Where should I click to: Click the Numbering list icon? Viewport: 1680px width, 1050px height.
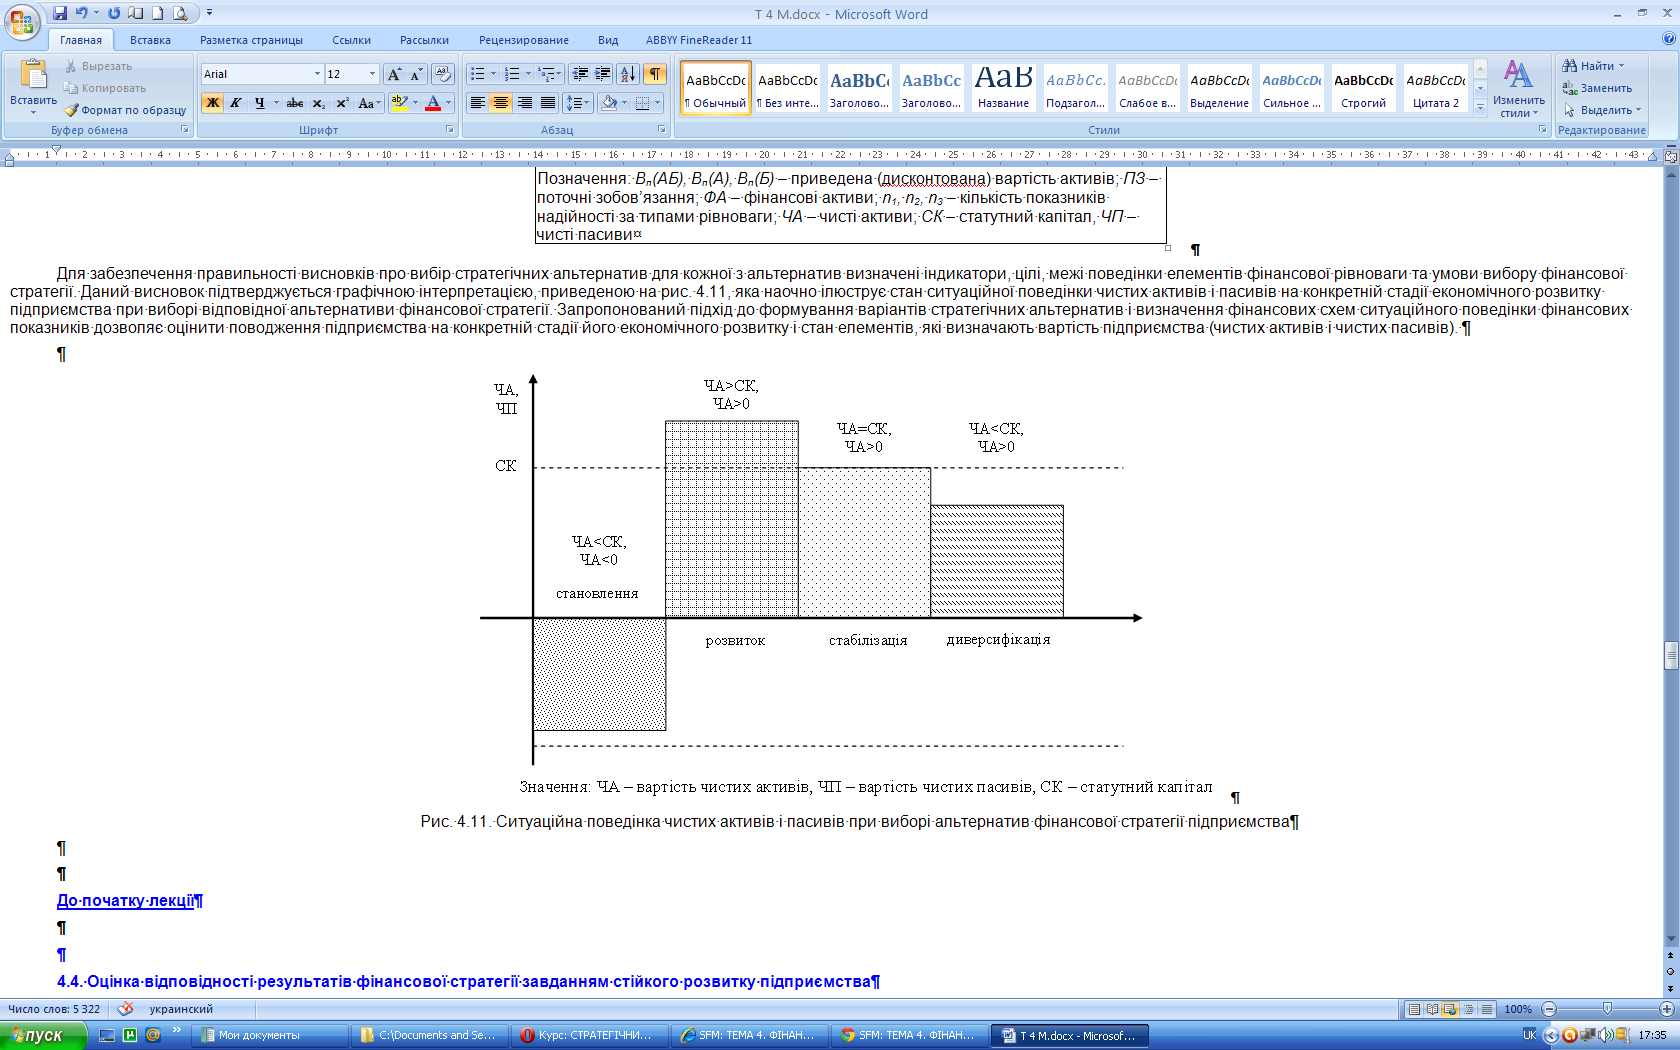512,74
